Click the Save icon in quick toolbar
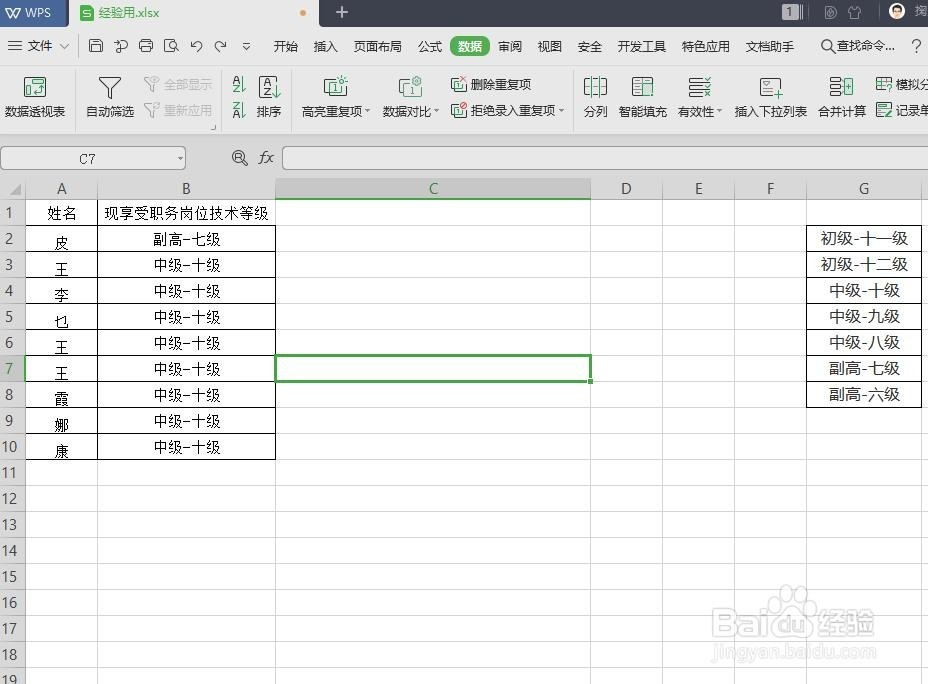This screenshot has width=928, height=684. point(95,46)
